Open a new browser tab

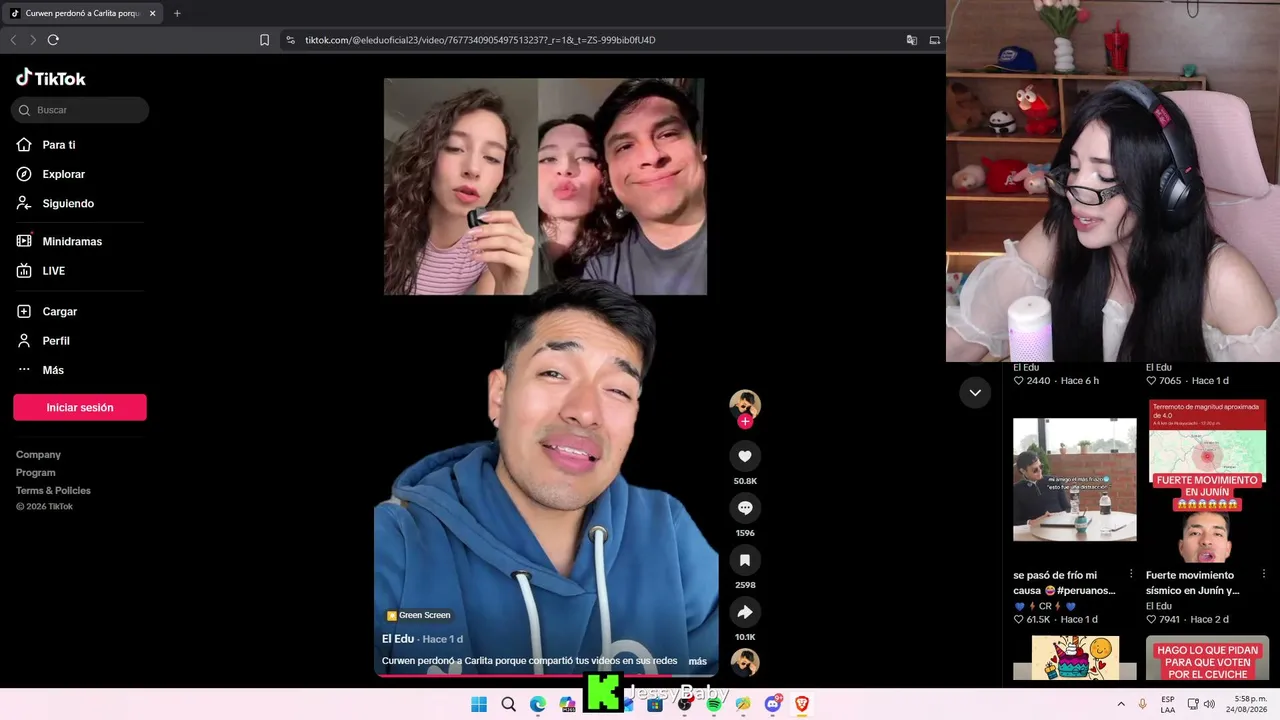(x=177, y=13)
